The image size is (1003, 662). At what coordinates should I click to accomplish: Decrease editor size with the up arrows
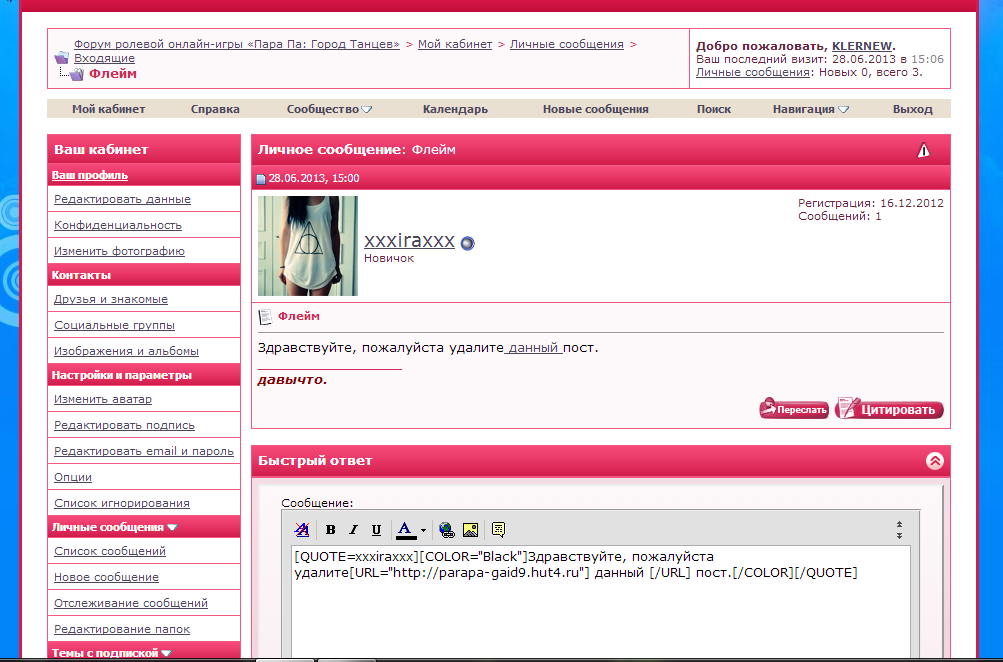899,524
